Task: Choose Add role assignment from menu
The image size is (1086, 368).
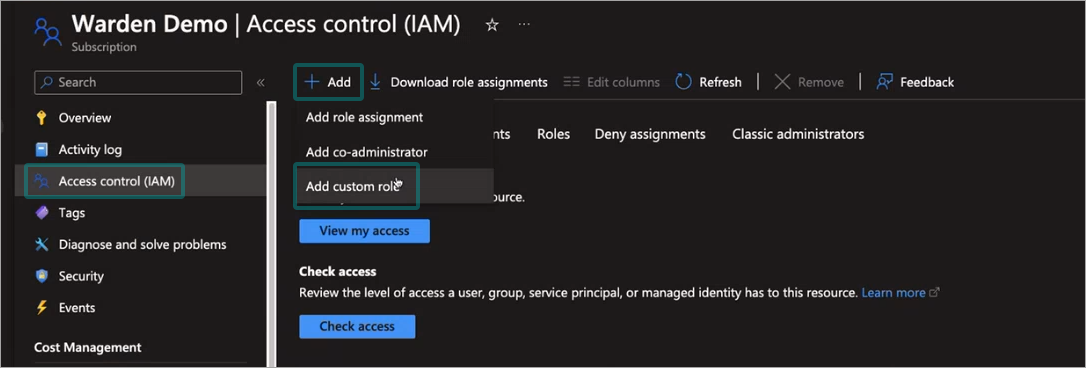Action: (x=364, y=118)
